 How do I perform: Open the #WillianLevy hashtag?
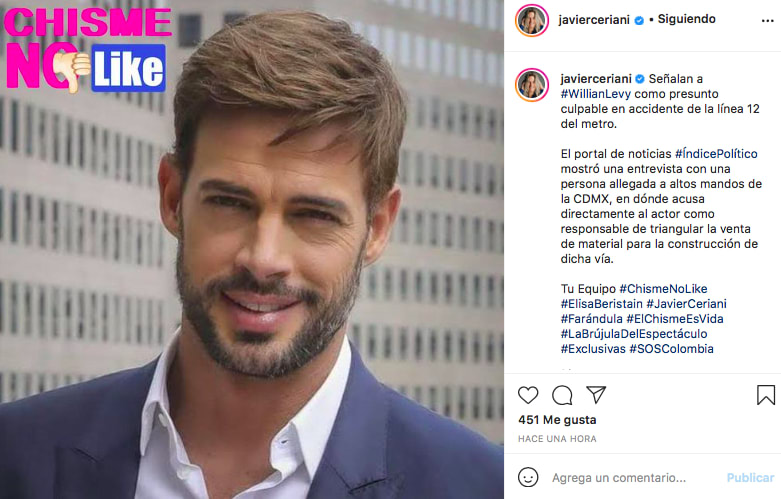[x=596, y=94]
